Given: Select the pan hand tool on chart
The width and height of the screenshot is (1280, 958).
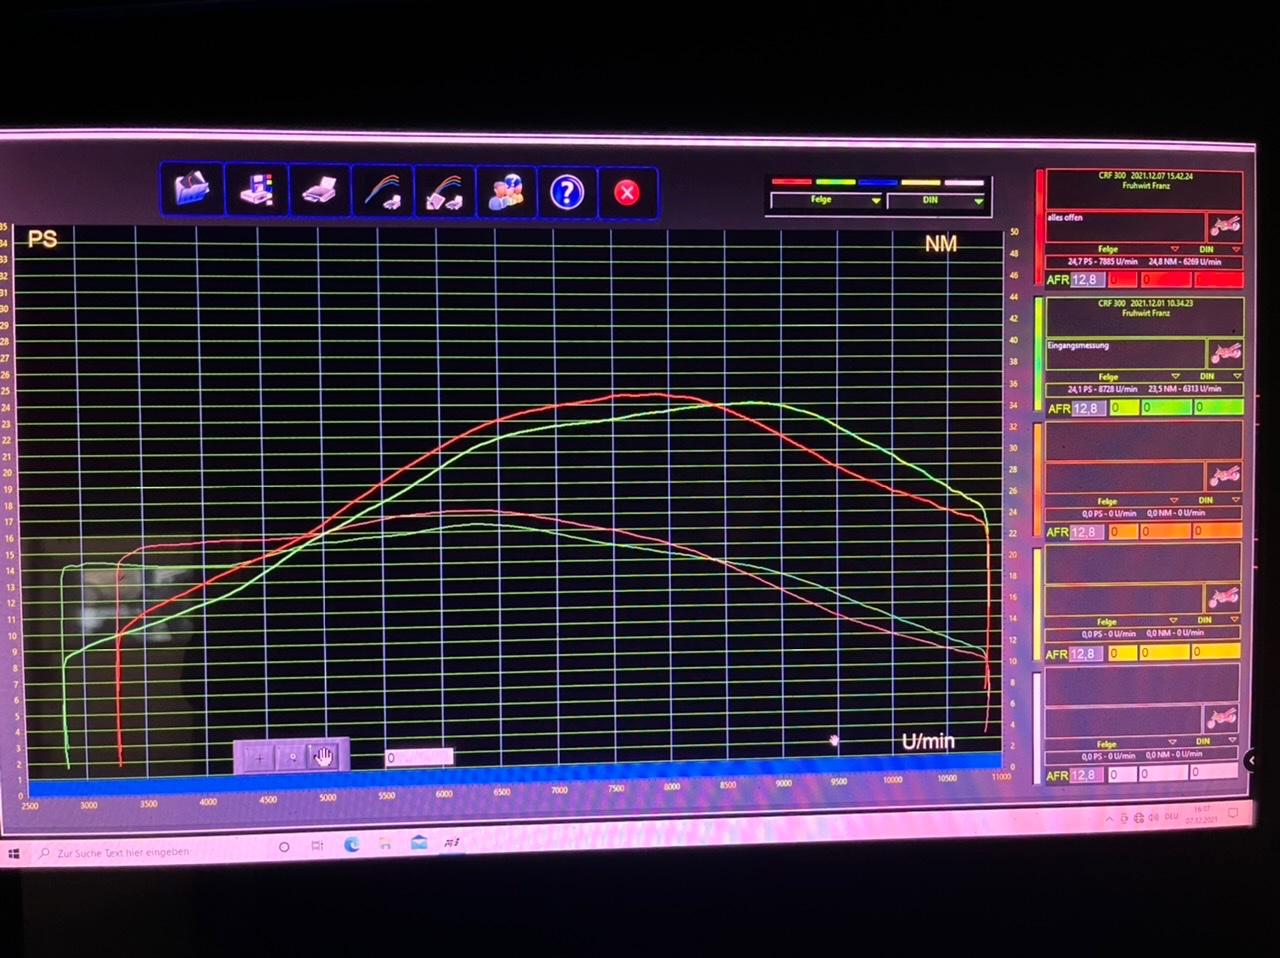Looking at the screenshot, I should point(323,757).
